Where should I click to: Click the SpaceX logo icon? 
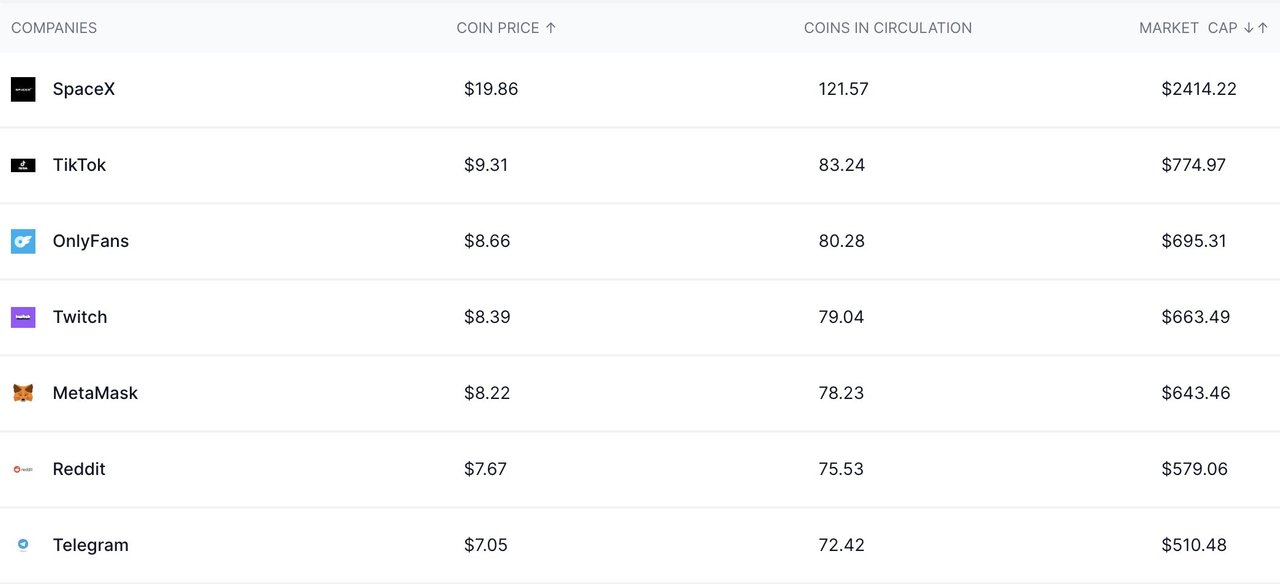coord(23,89)
